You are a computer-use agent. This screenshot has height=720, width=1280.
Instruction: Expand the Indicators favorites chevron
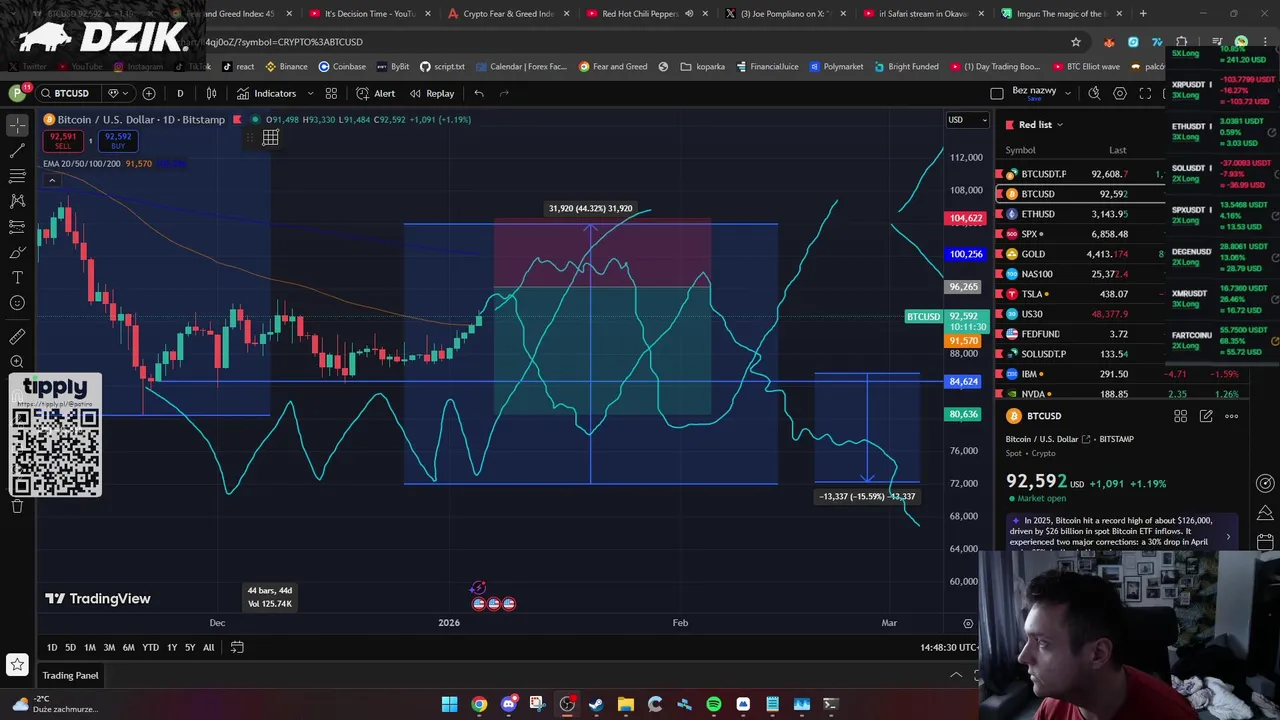pos(310,93)
